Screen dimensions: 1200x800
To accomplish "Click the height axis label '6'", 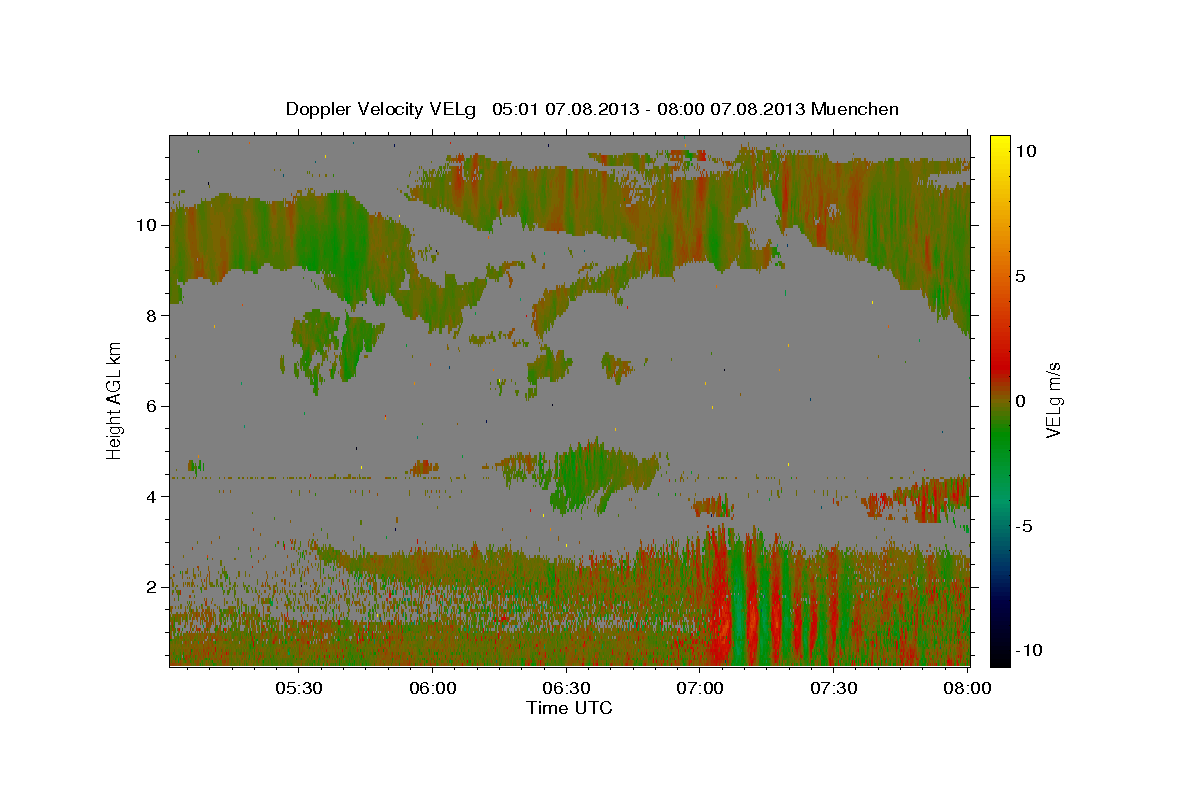I will pyautogui.click(x=151, y=406).
